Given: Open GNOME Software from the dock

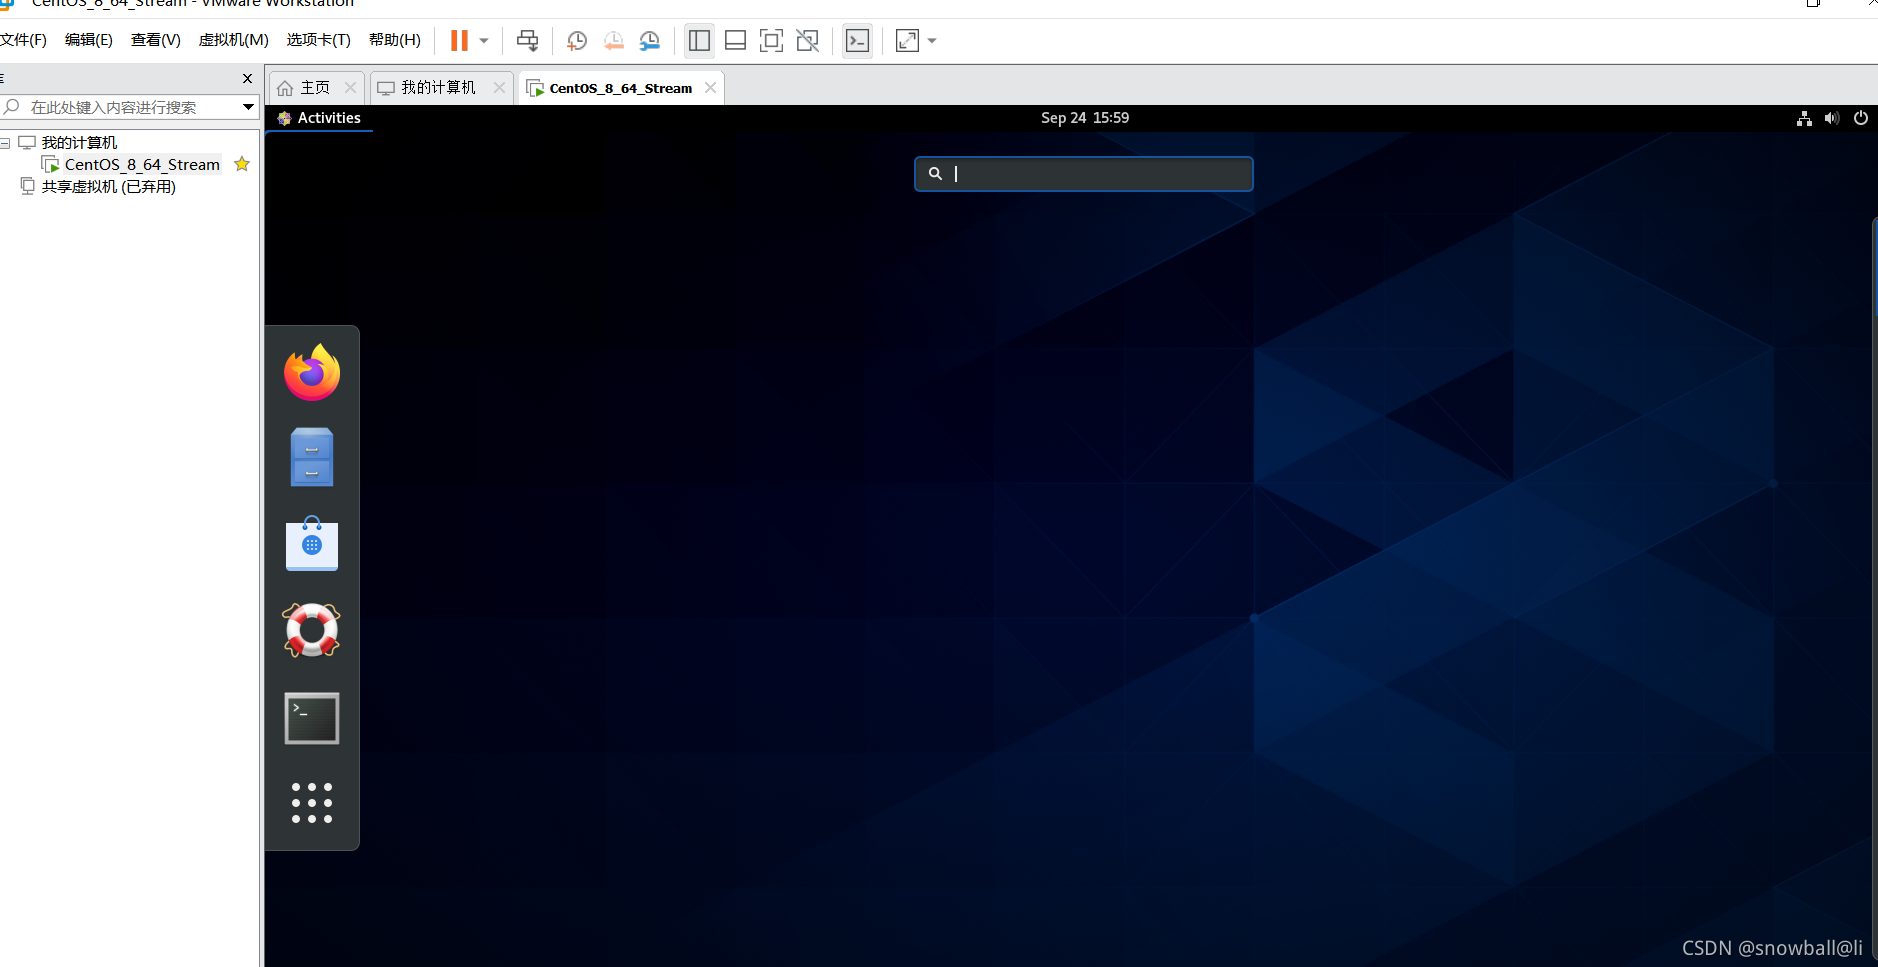Looking at the screenshot, I should coord(311,544).
